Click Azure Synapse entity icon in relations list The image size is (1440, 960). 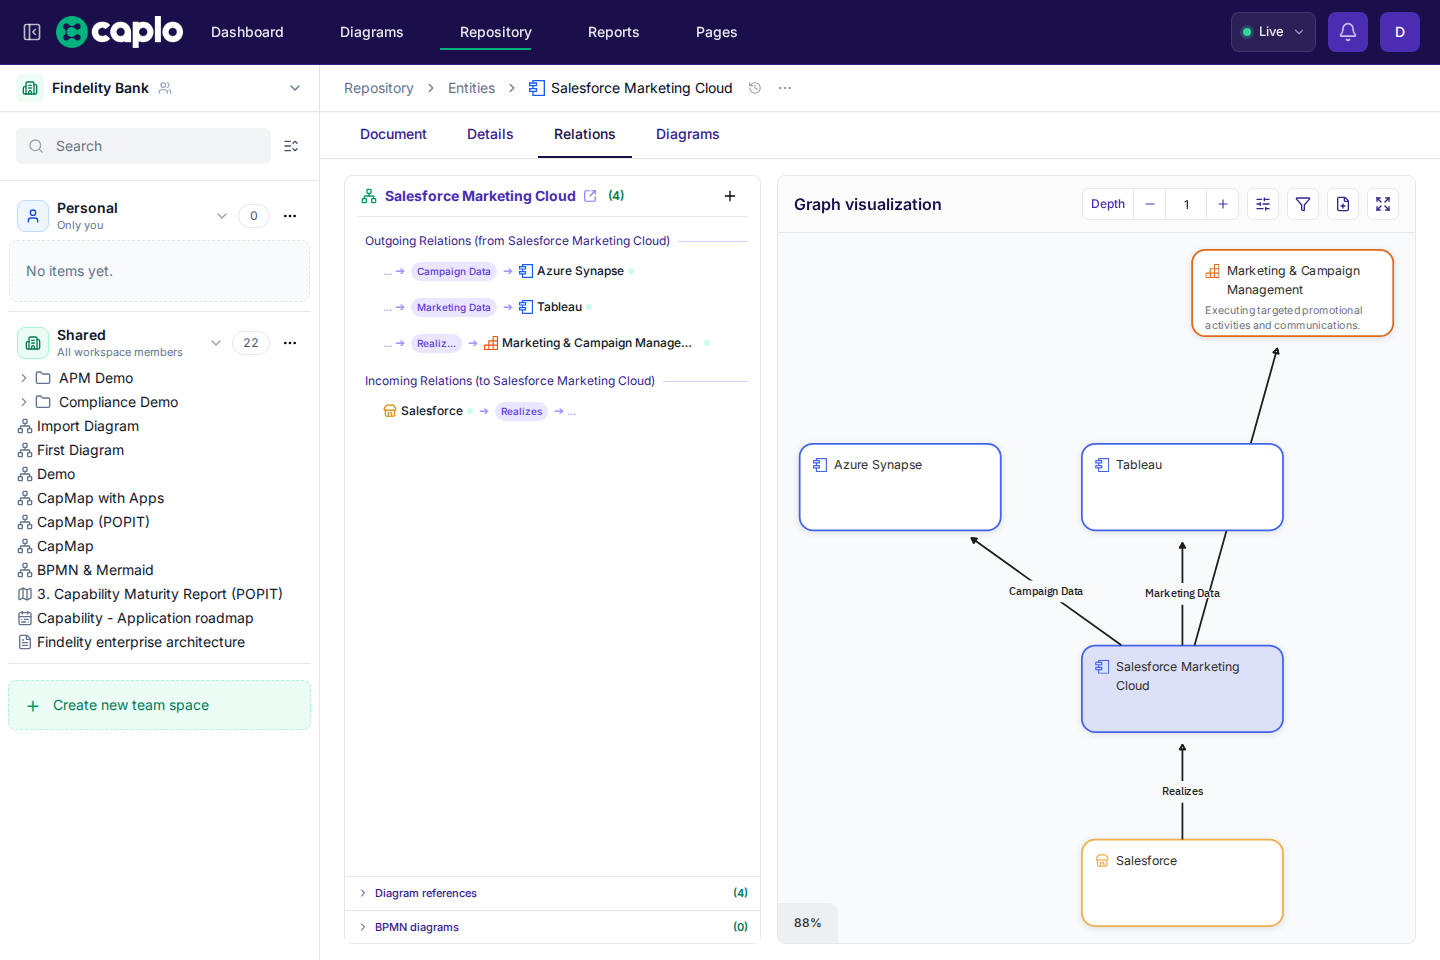tap(526, 271)
